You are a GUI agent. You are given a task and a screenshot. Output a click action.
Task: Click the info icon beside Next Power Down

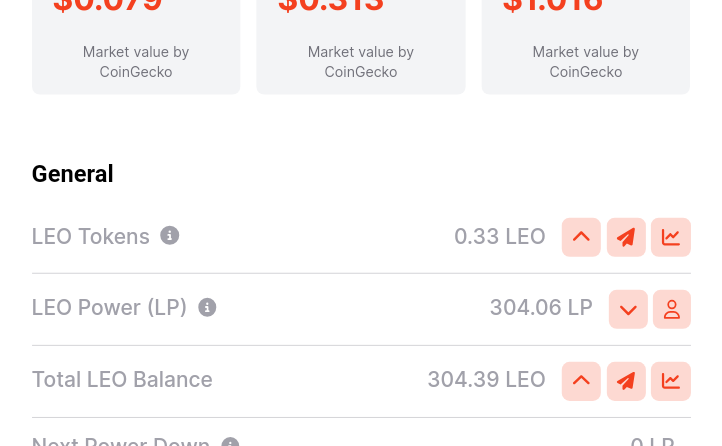click(x=230, y=442)
